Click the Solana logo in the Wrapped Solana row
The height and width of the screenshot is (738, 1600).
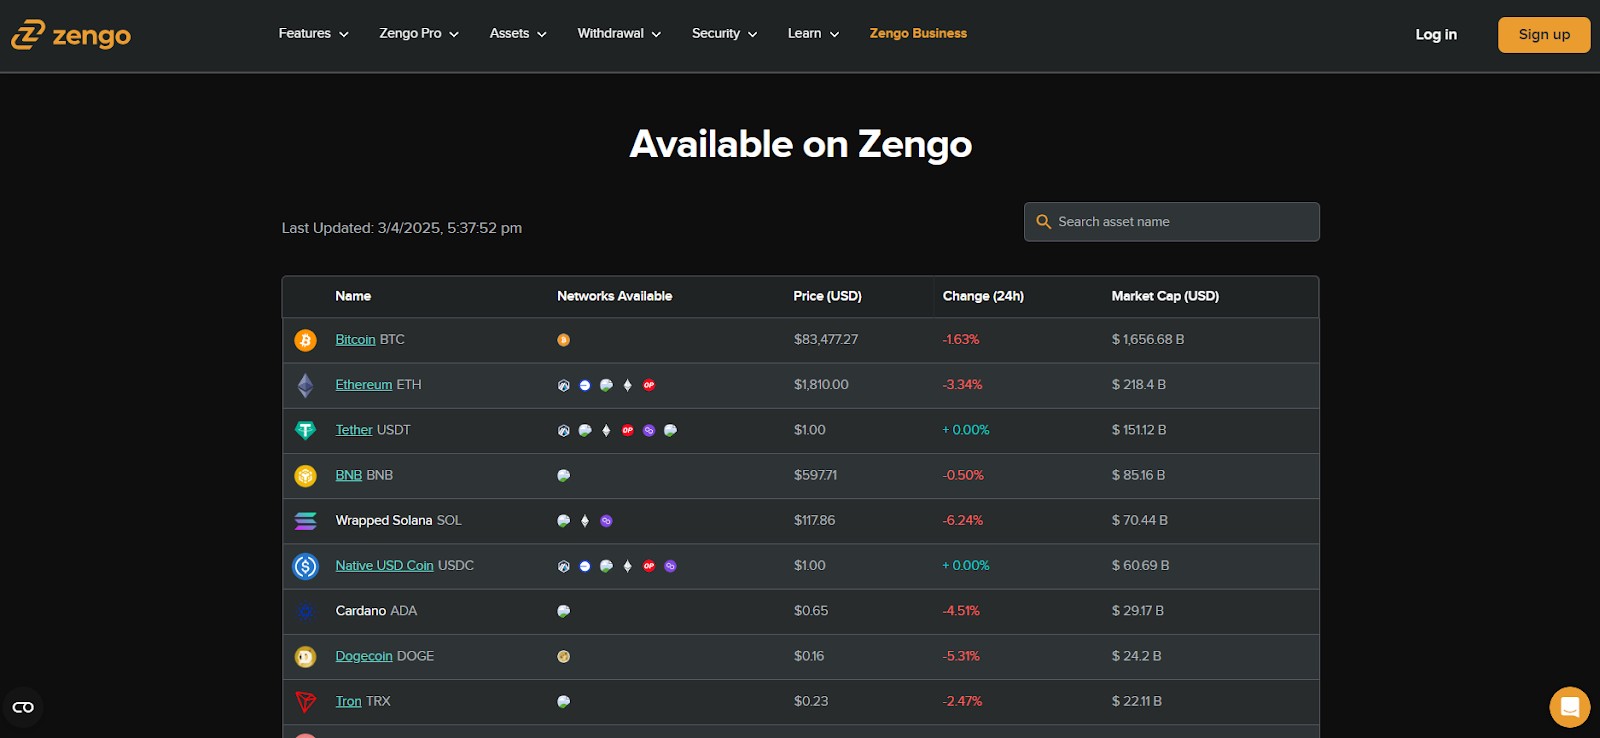[x=305, y=521]
